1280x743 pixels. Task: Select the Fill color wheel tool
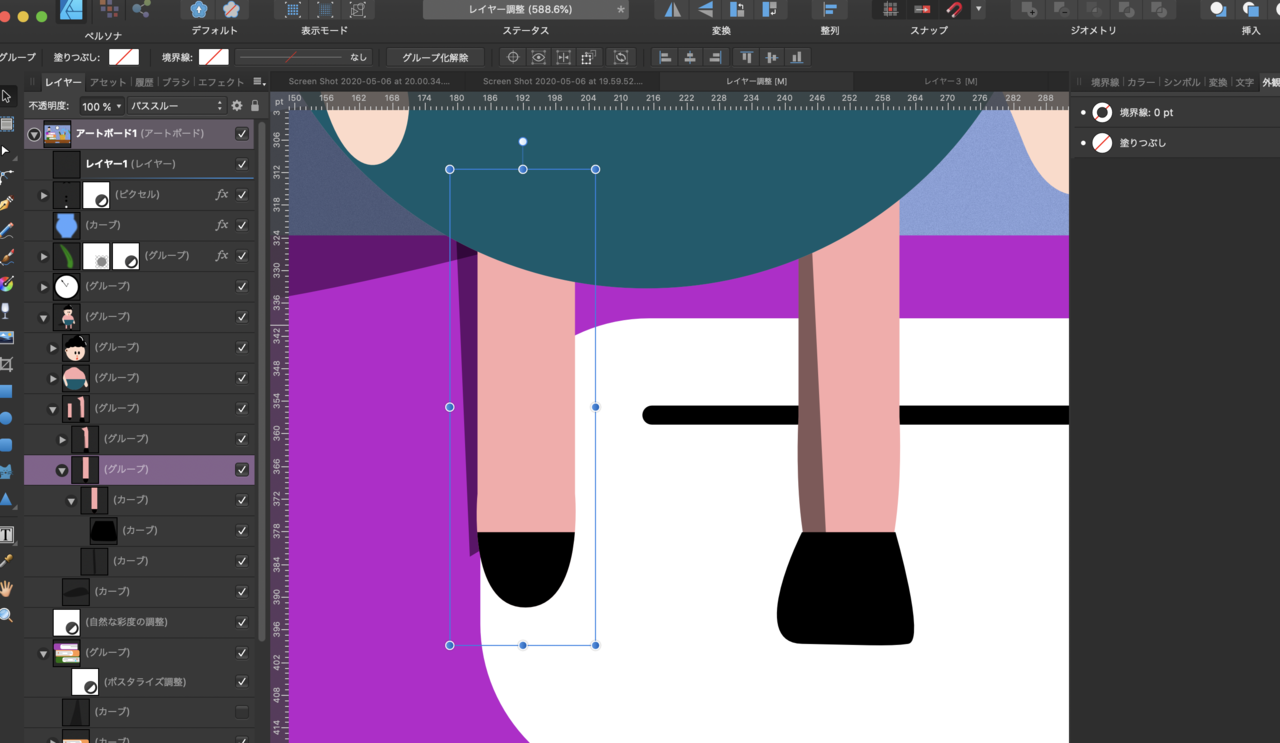coord(7,284)
